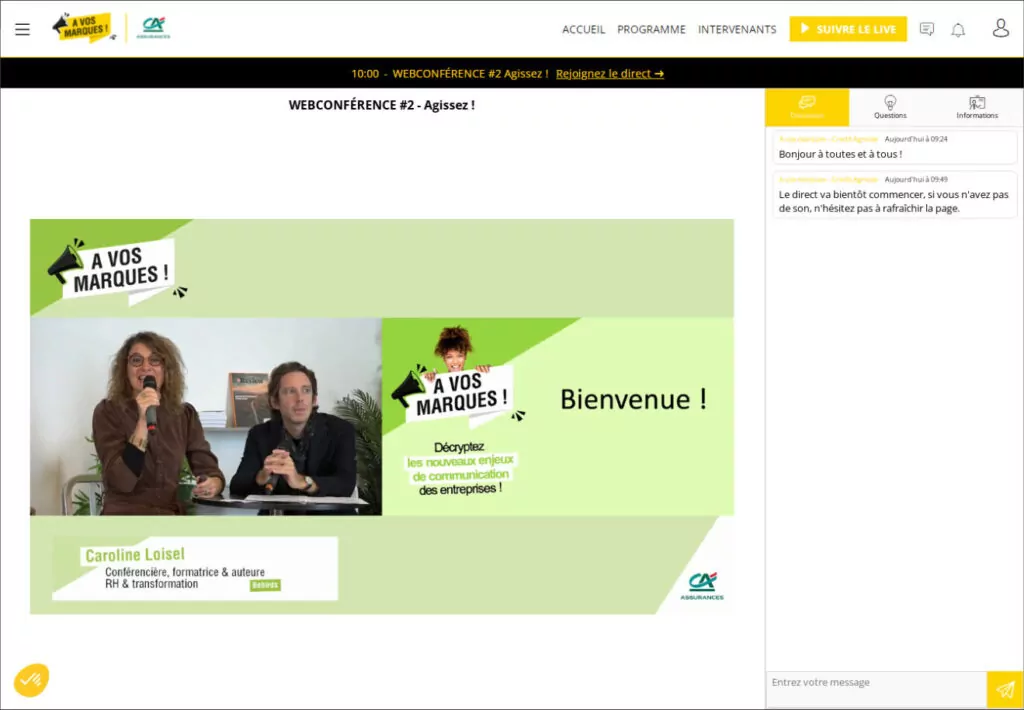The height and width of the screenshot is (710, 1024).
Task: Open the user profile icon
Action: 1000,28
